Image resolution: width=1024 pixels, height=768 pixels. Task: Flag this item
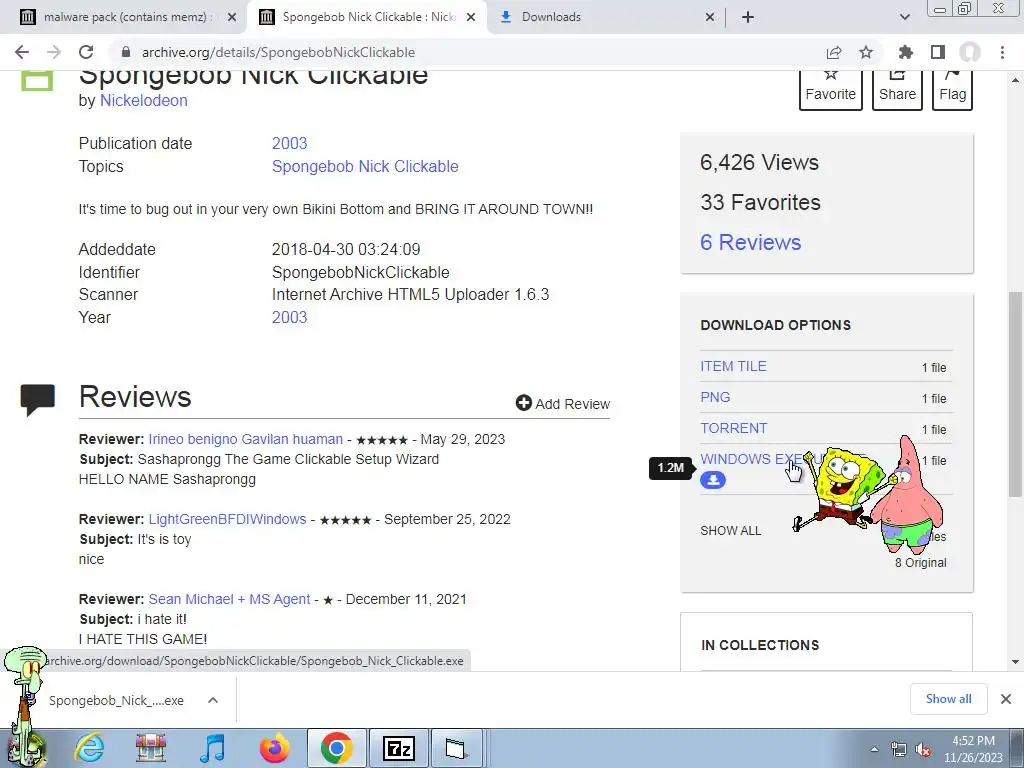click(x=952, y=90)
